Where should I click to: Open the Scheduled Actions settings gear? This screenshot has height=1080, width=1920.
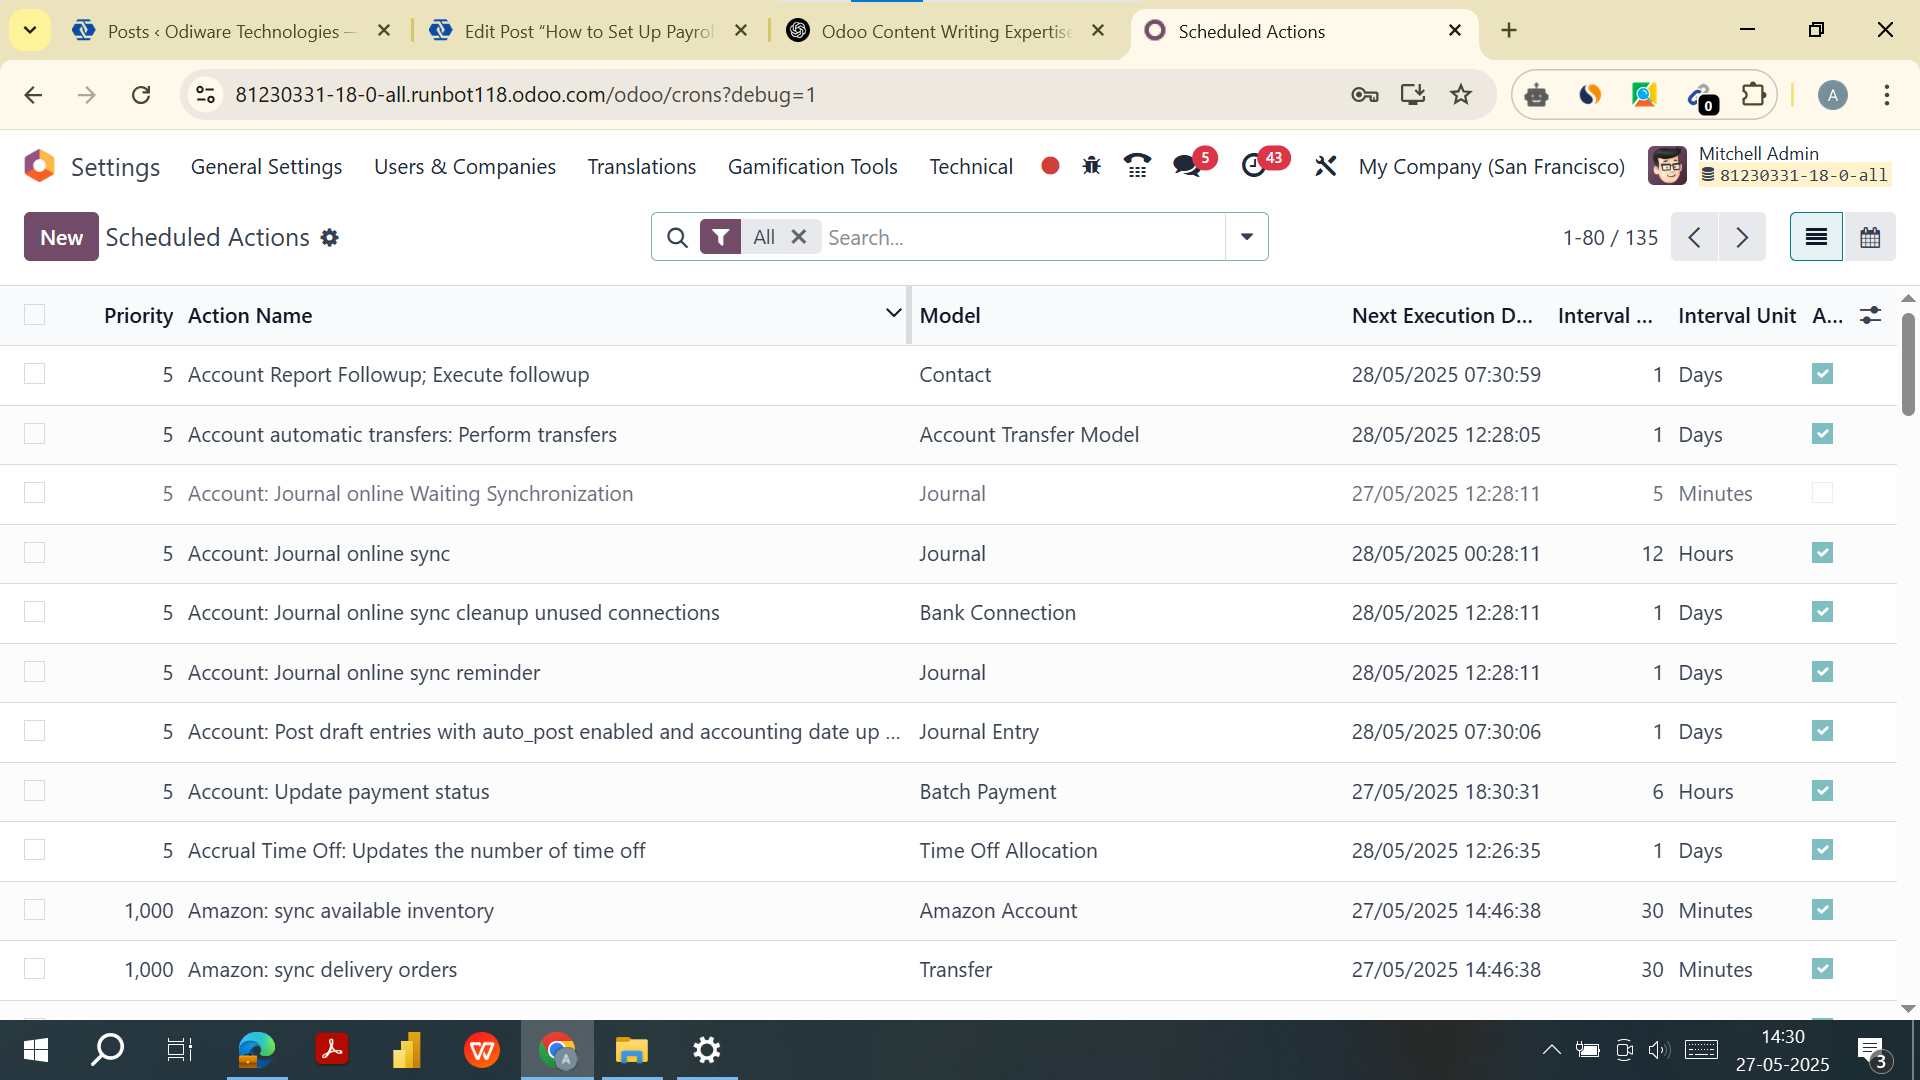pos(330,237)
